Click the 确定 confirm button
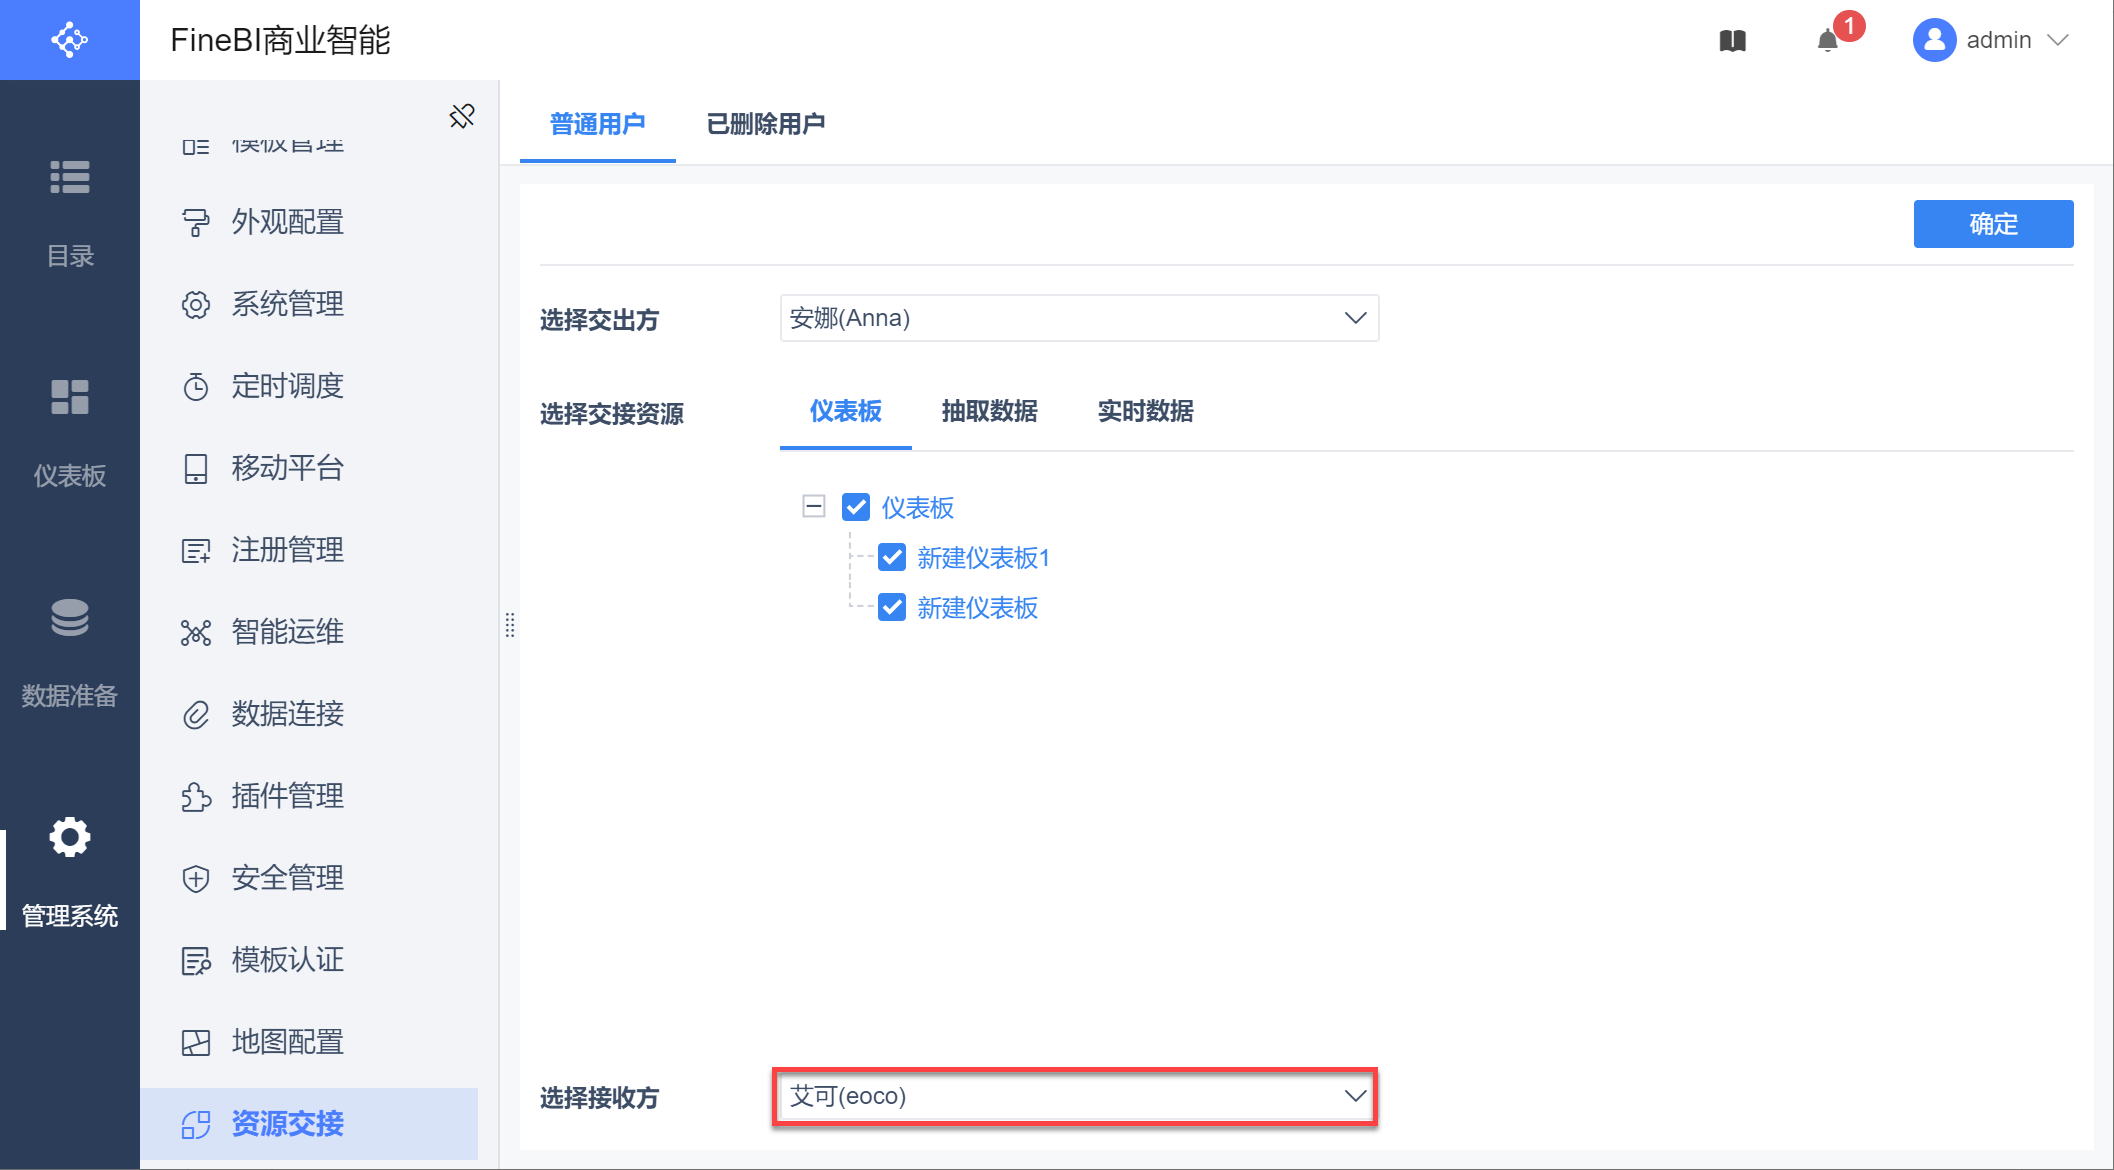Image resolution: width=2114 pixels, height=1170 pixels. coord(1992,224)
